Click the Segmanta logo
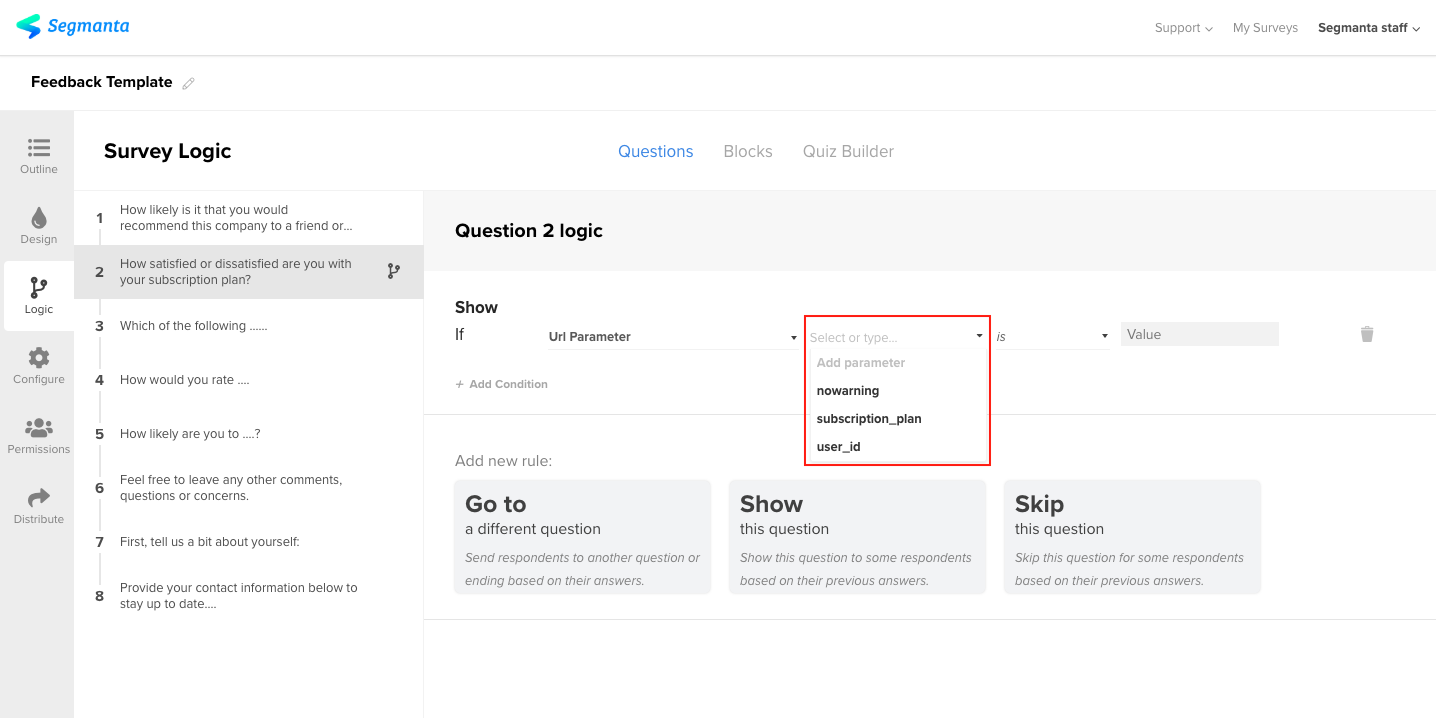Viewport: 1436px width, 718px height. (x=72, y=27)
